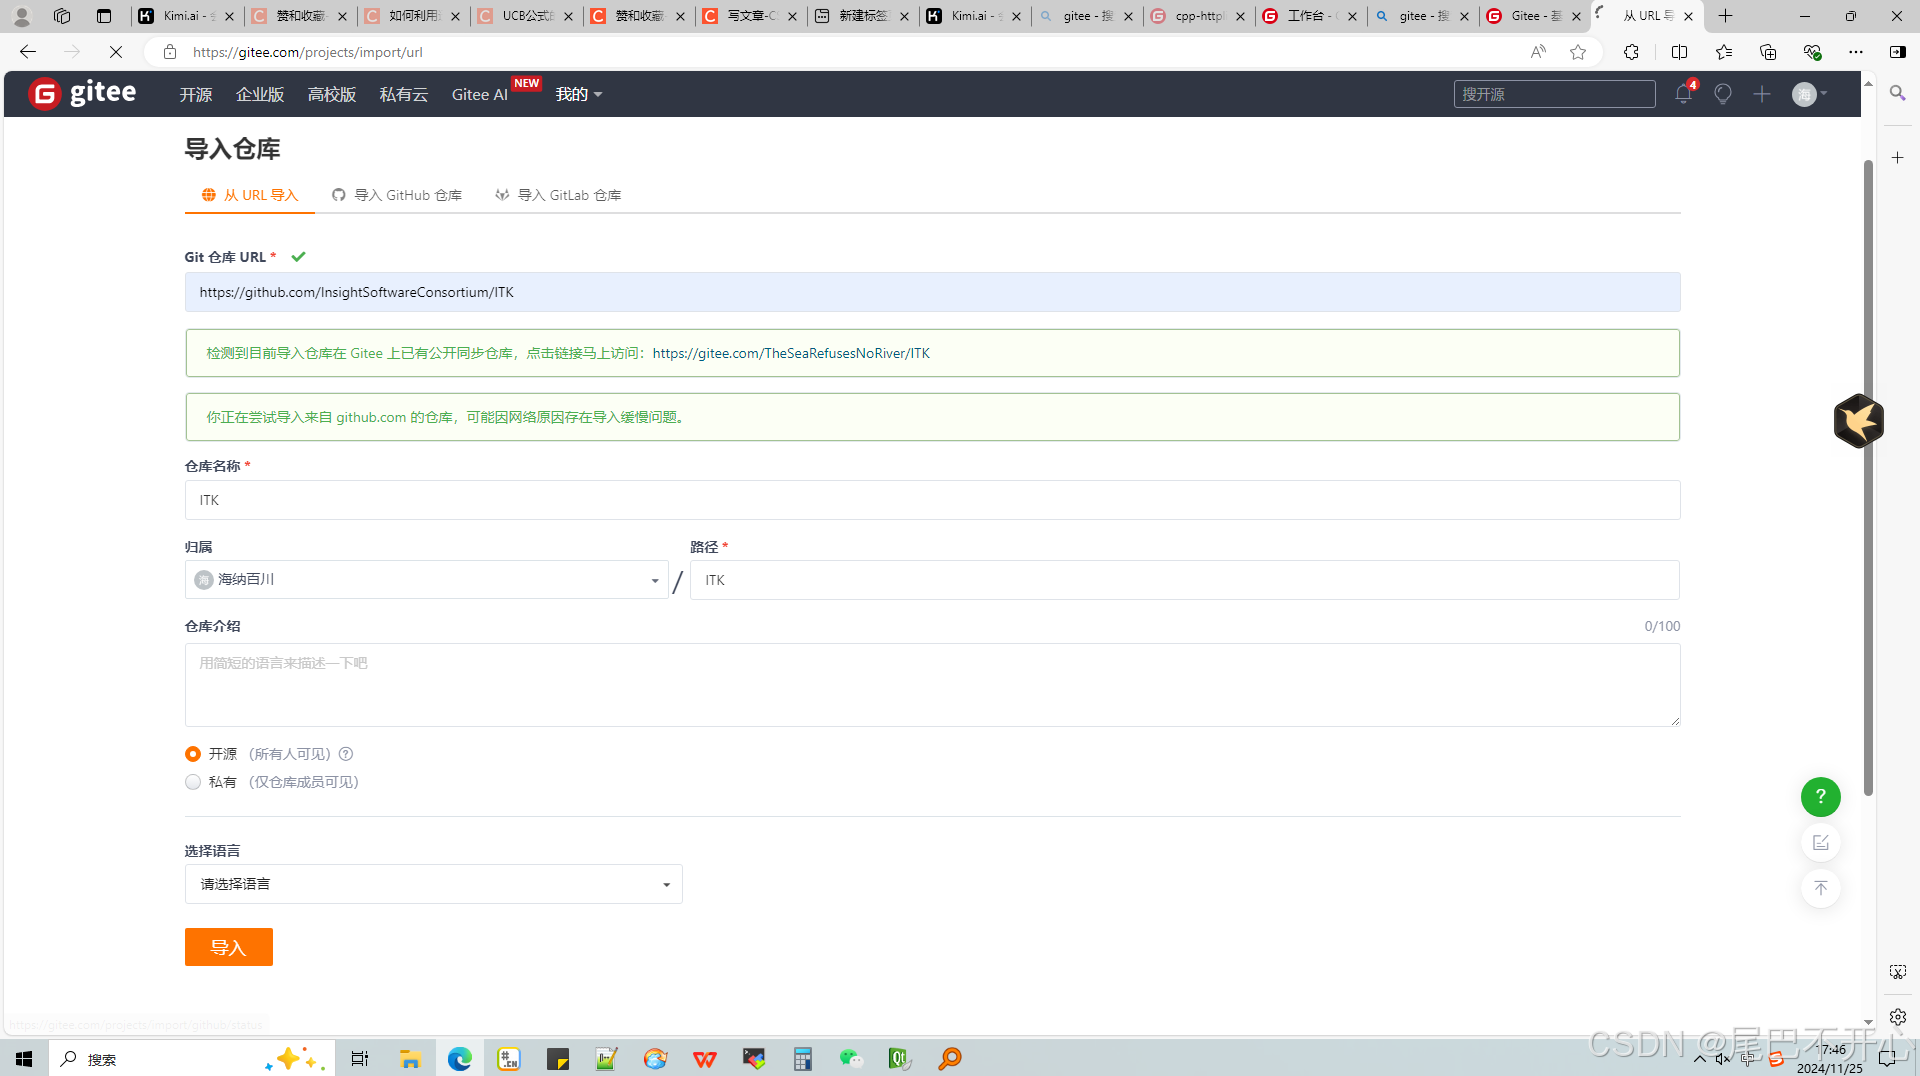Open the File Explorer taskbar icon
1920x1076 pixels.
pyautogui.click(x=410, y=1058)
